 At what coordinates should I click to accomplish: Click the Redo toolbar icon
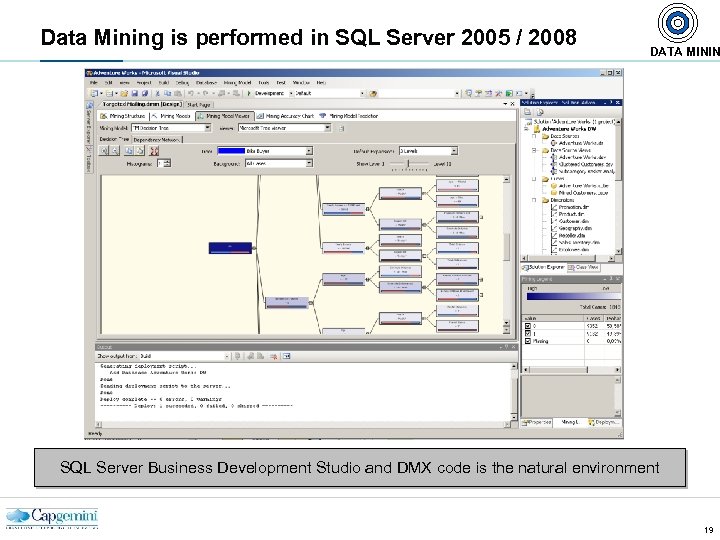tap(205, 94)
